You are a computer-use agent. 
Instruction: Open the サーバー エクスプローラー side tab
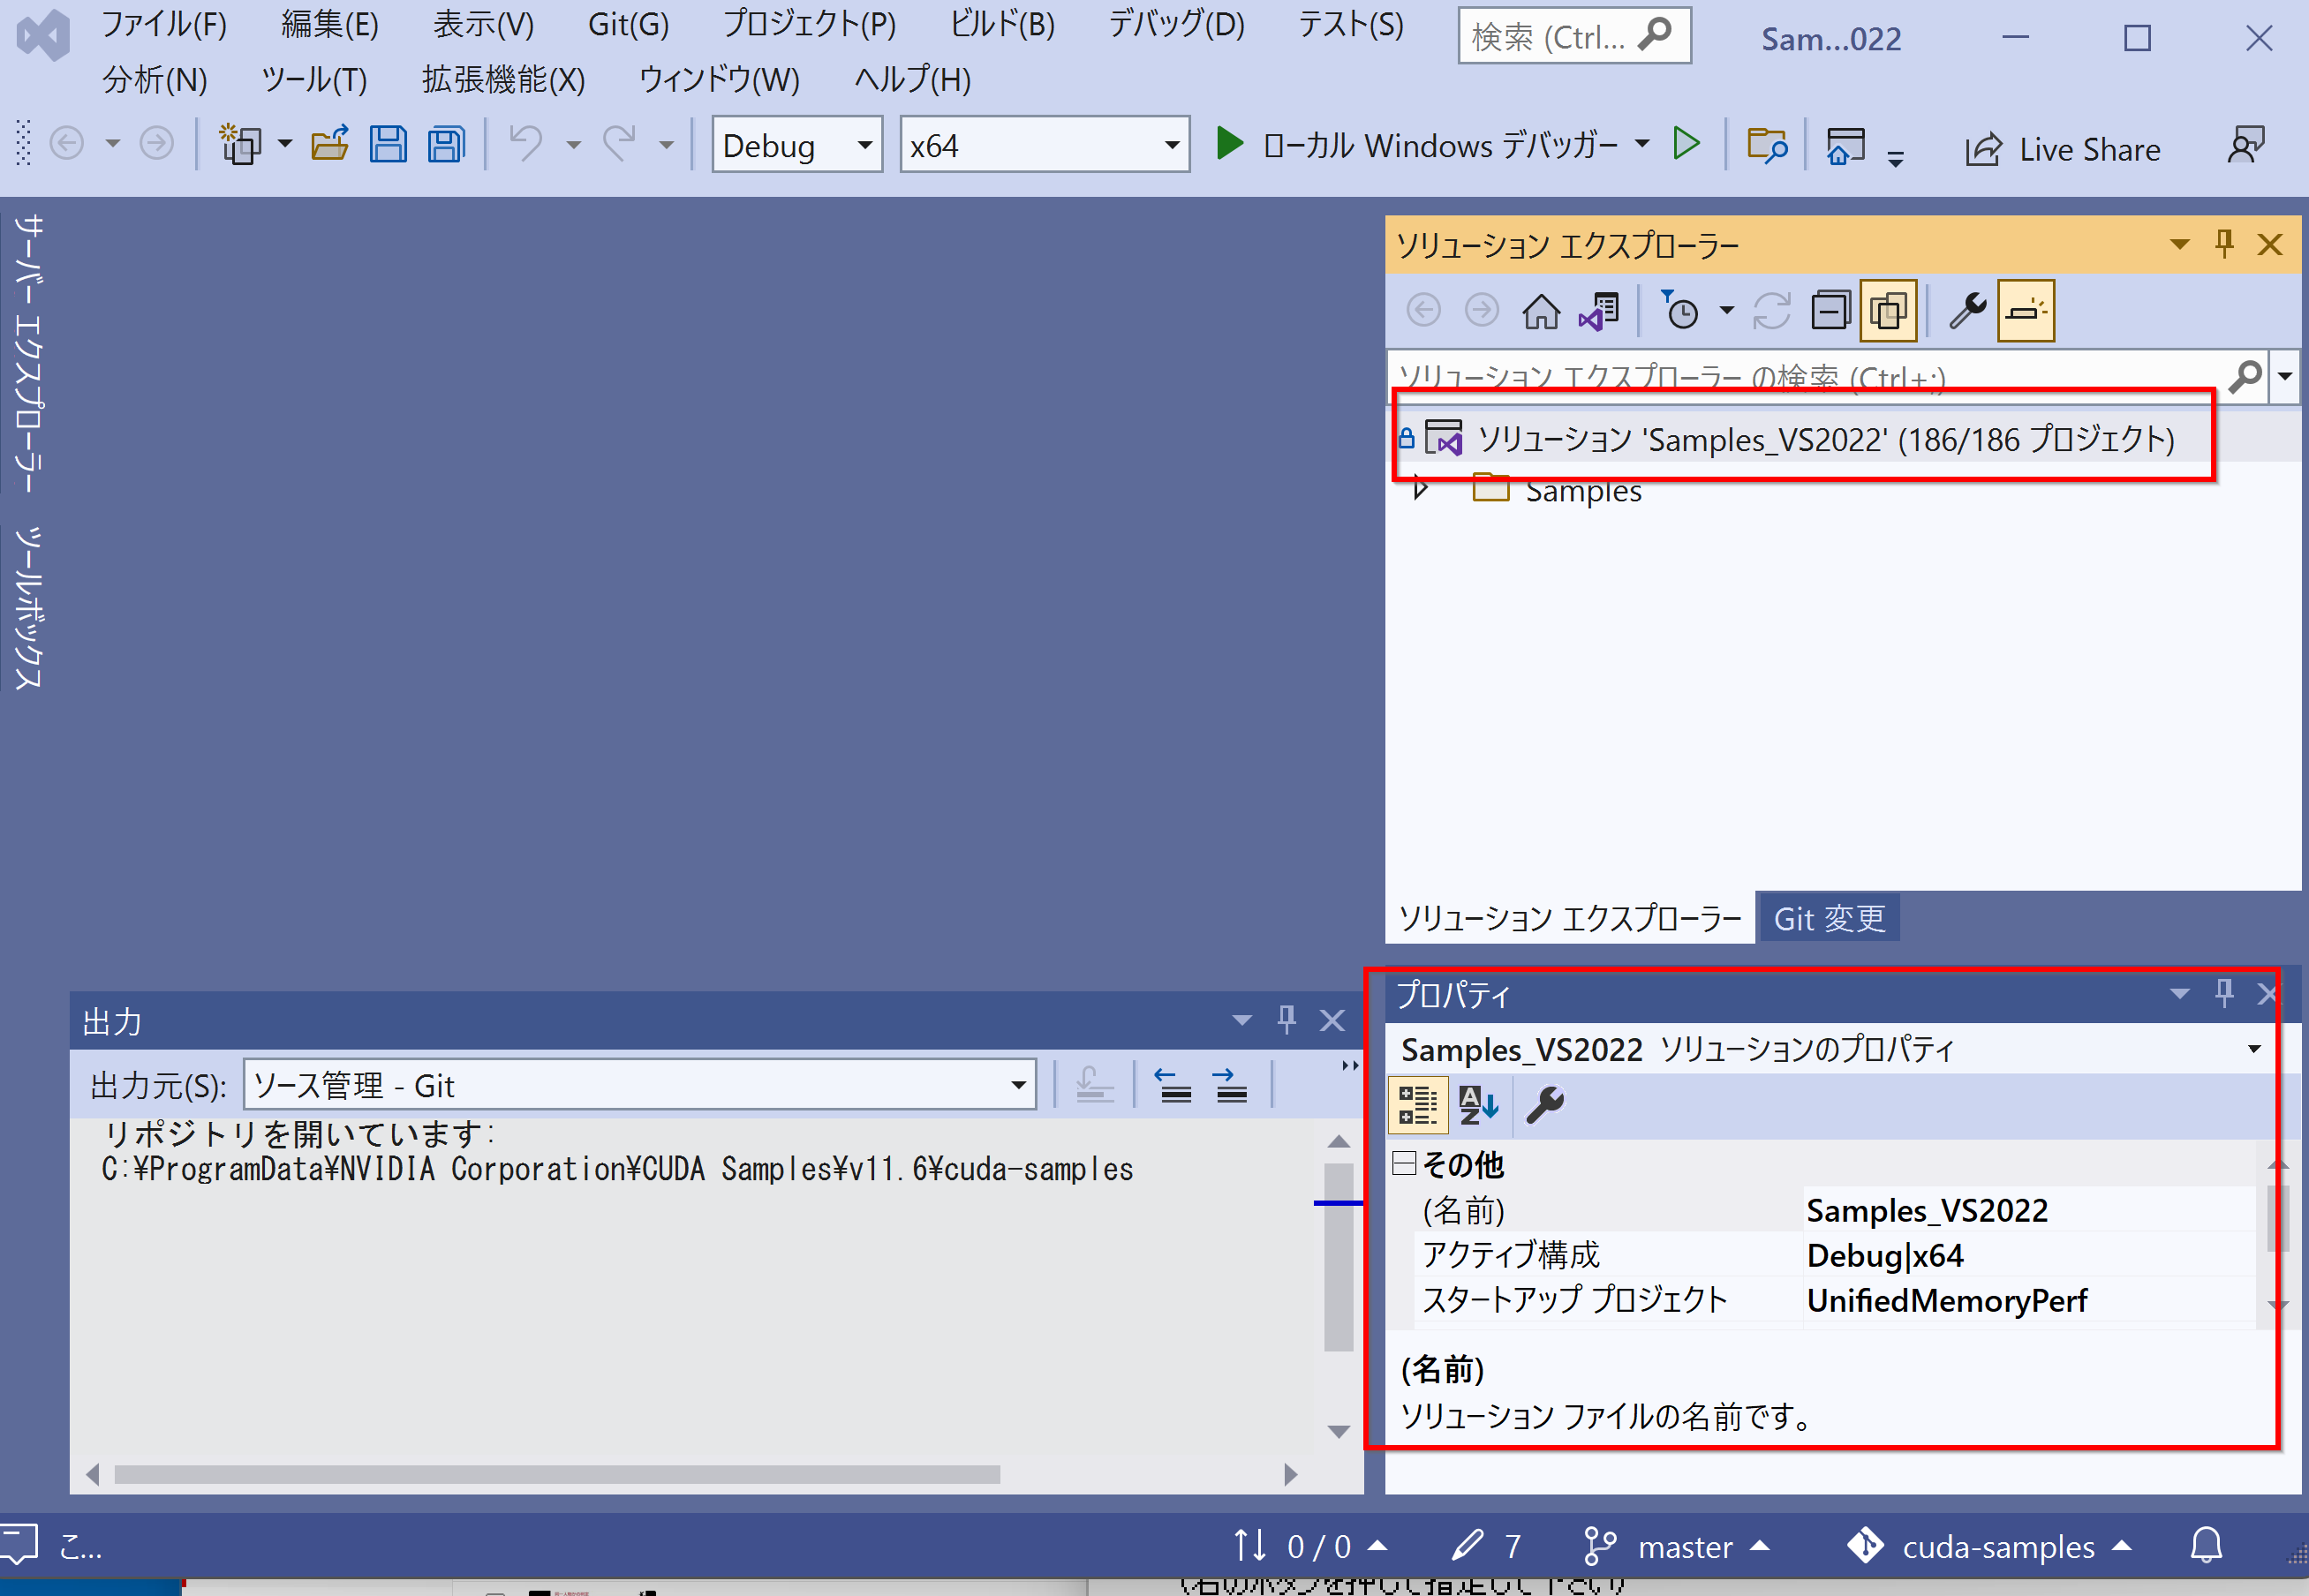click(28, 353)
